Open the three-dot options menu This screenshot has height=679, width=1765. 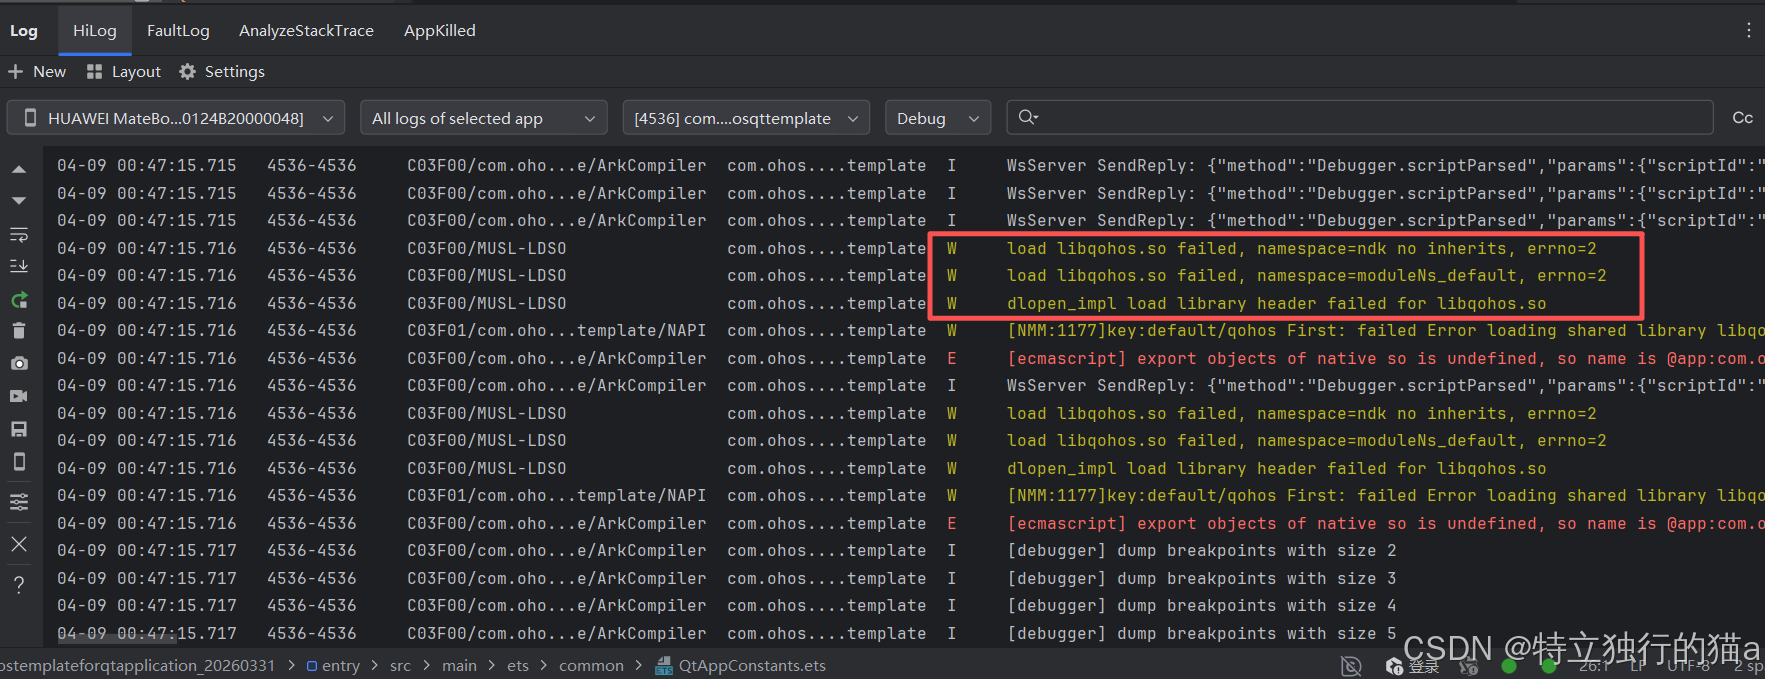pos(1748,30)
